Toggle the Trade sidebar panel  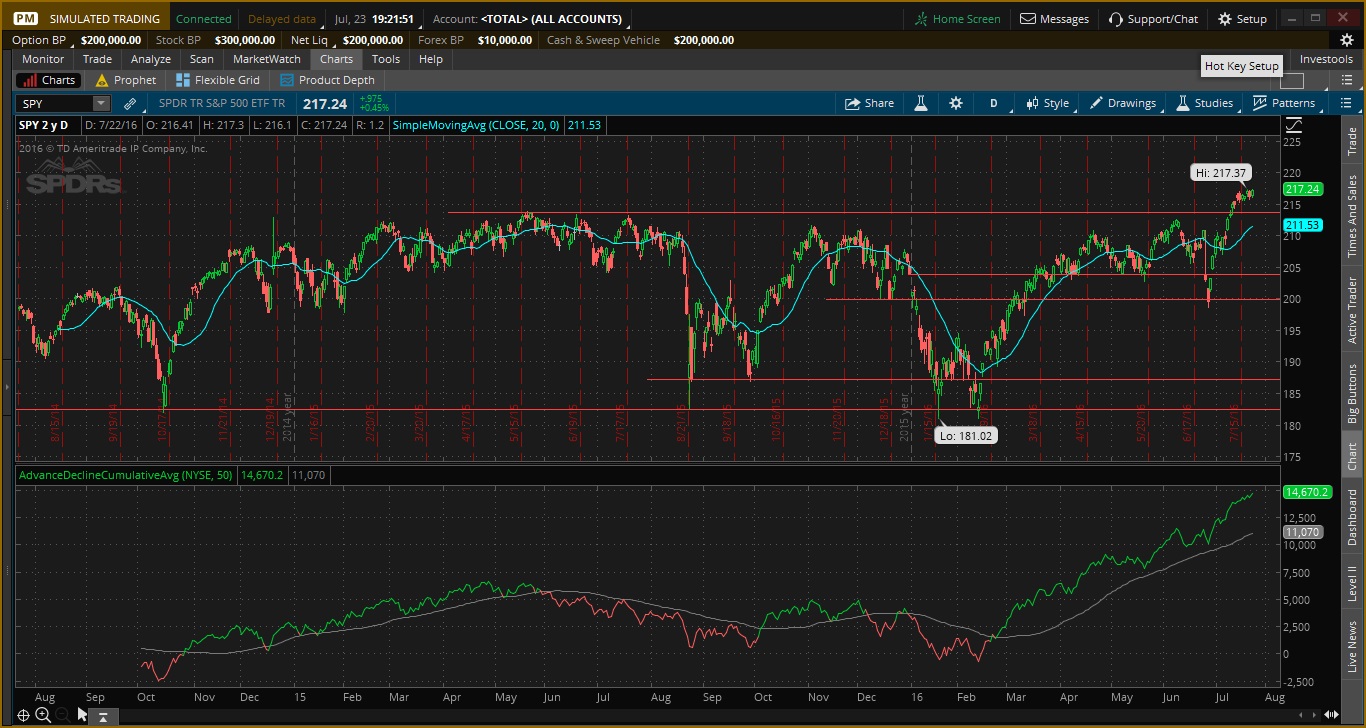[1352, 141]
